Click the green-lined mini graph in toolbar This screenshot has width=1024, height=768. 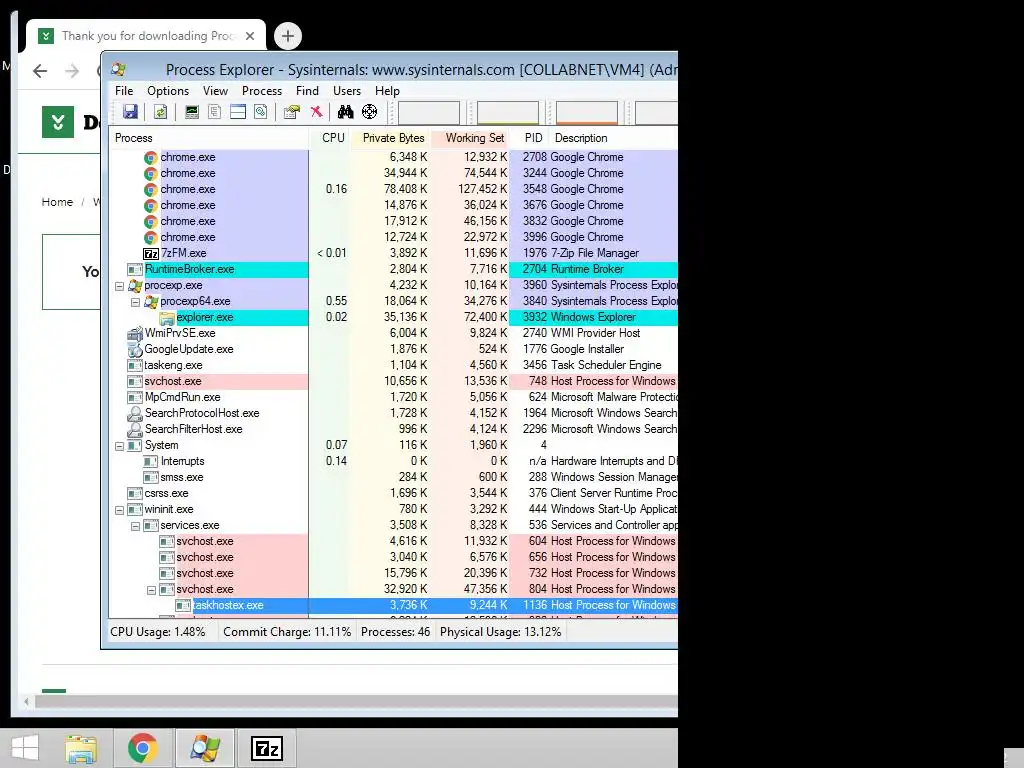pos(508,112)
